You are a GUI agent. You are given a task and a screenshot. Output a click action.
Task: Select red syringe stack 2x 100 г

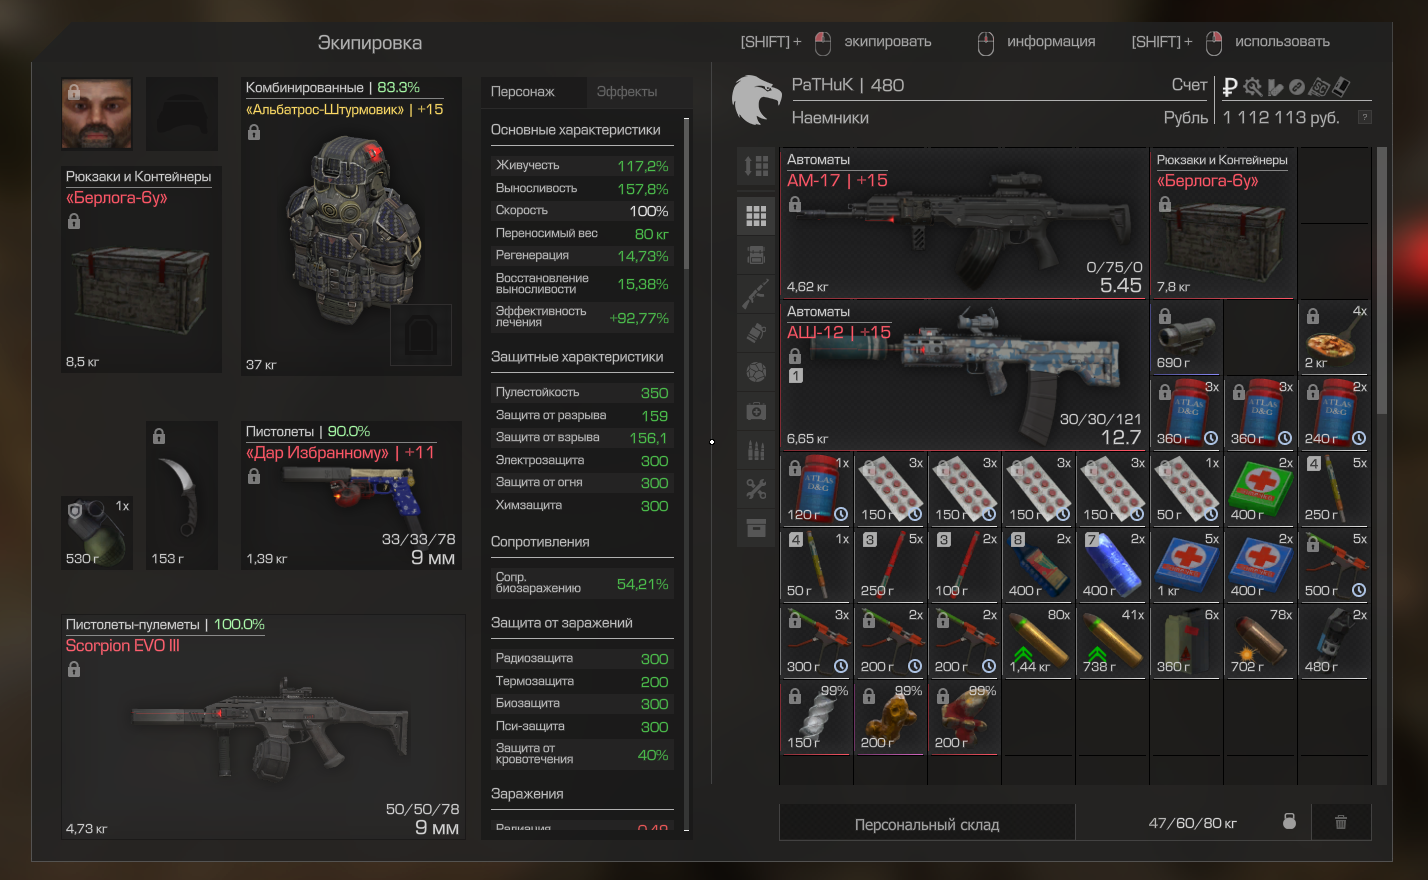[964, 565]
